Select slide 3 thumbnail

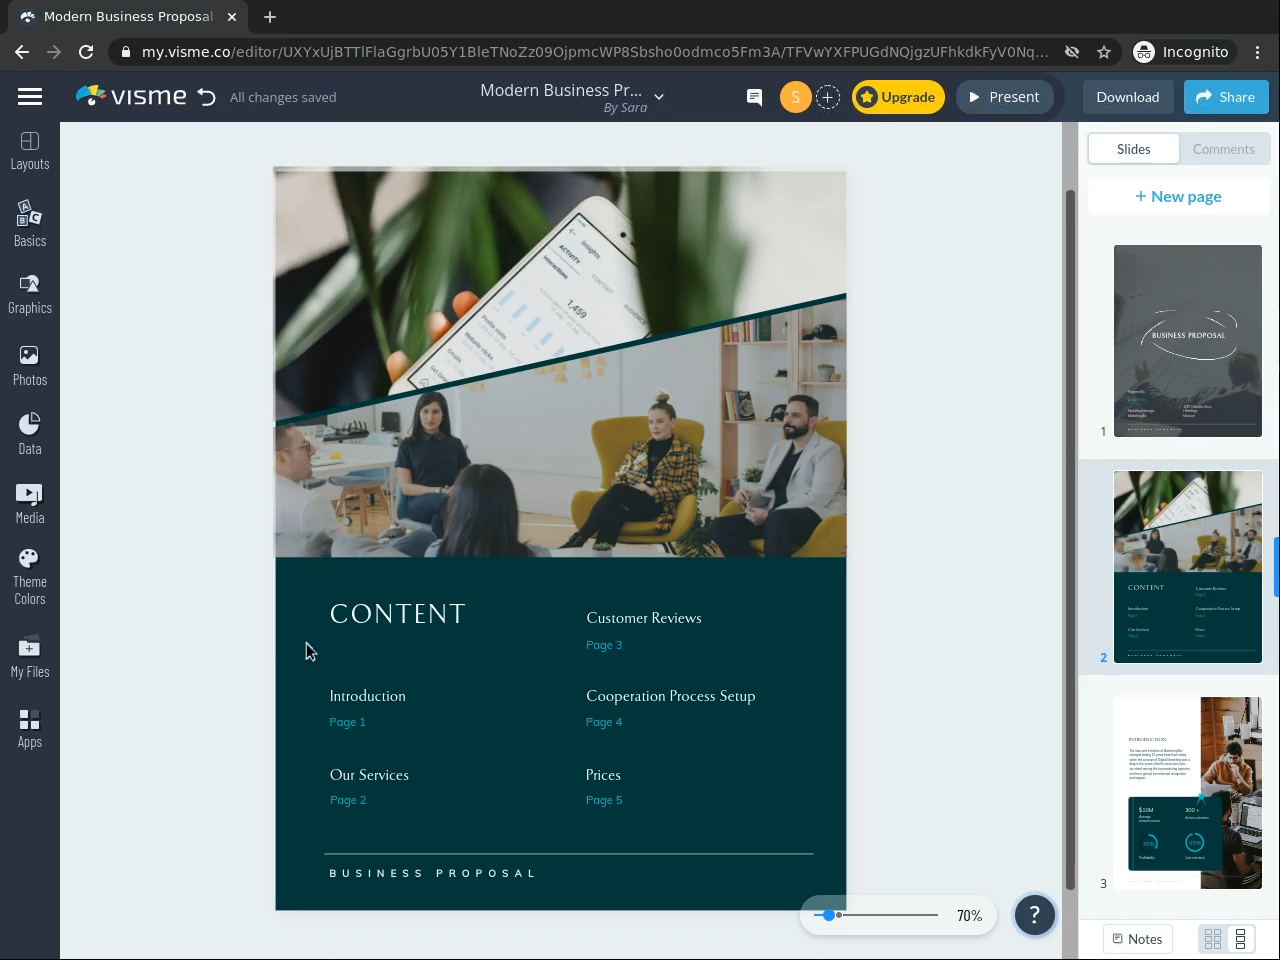(1188, 793)
